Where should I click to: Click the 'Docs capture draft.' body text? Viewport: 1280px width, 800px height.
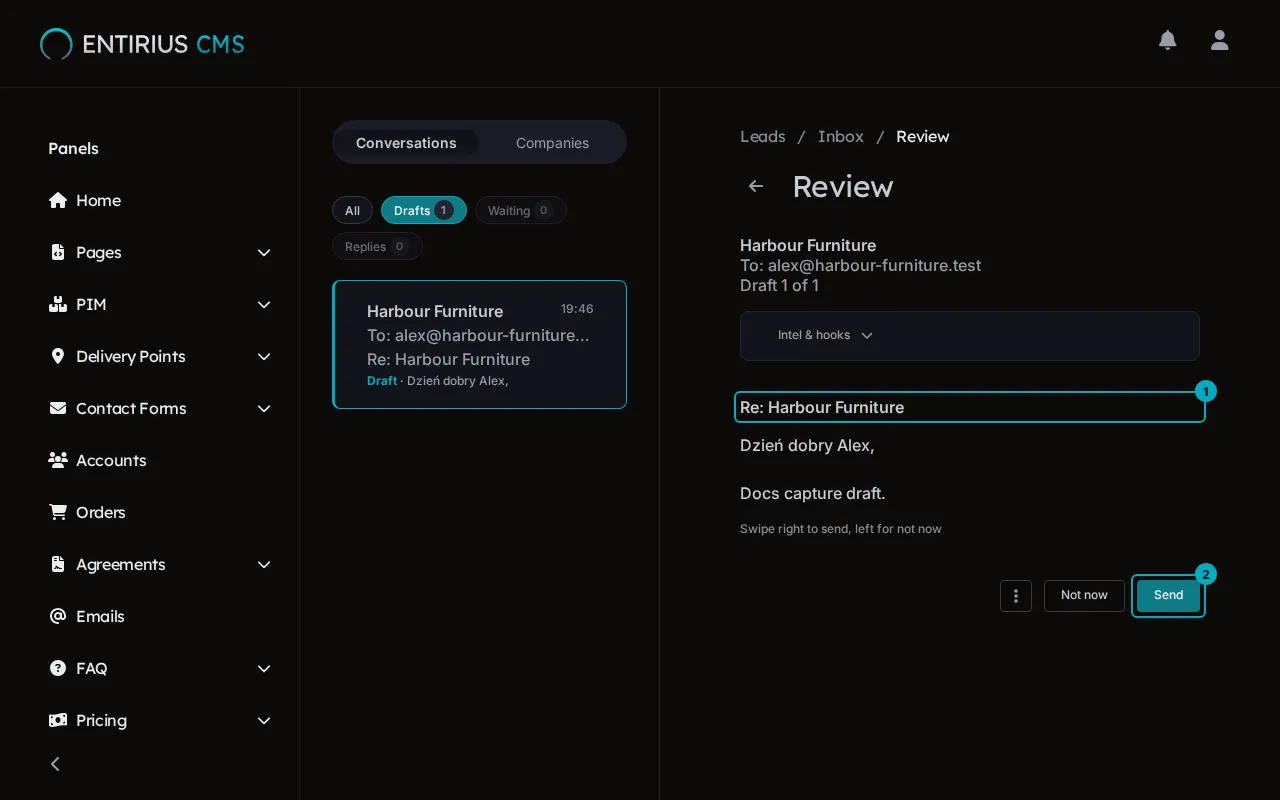pos(813,494)
